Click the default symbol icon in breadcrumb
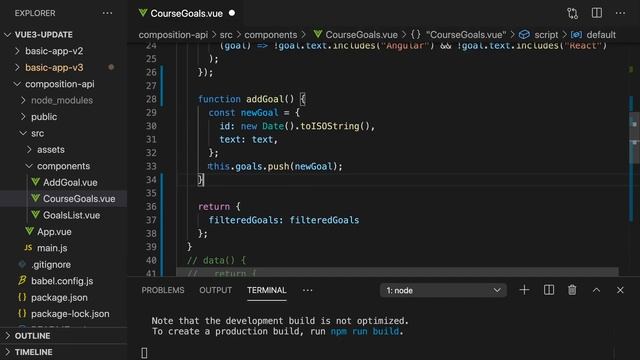The image size is (640, 360). coord(576,34)
